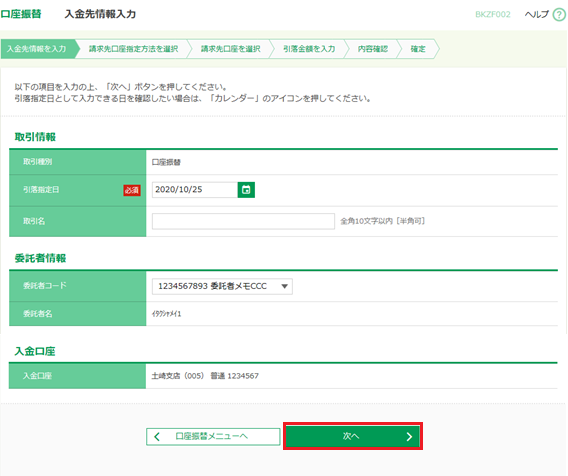Select the 1234567893 委託者メモCCC combo box
The height and width of the screenshot is (476, 568).
click(222, 286)
